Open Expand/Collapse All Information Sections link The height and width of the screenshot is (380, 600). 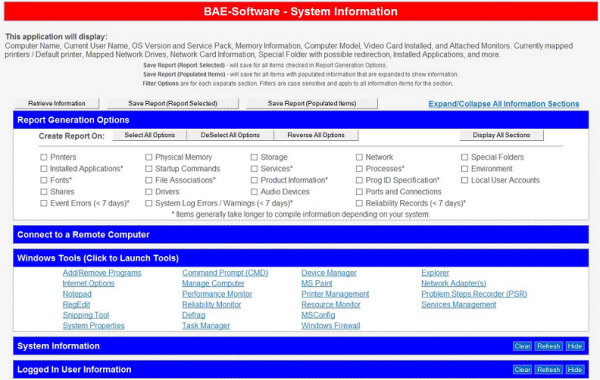(504, 104)
